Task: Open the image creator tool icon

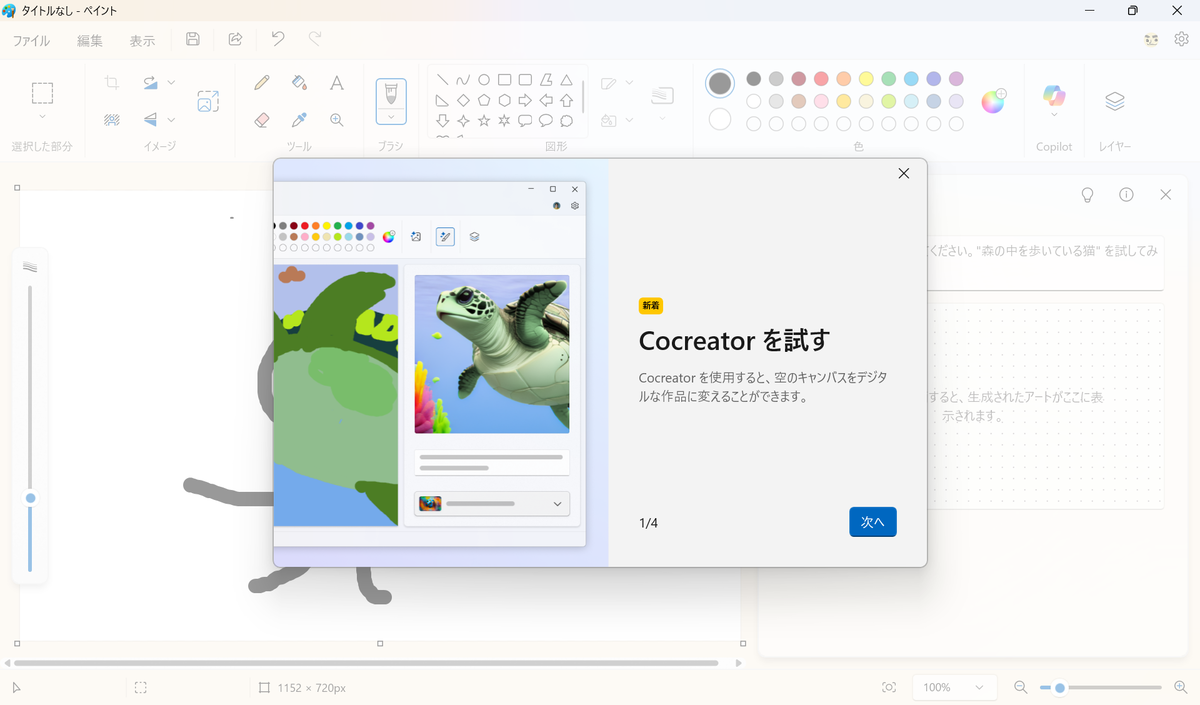Action: 207,101
